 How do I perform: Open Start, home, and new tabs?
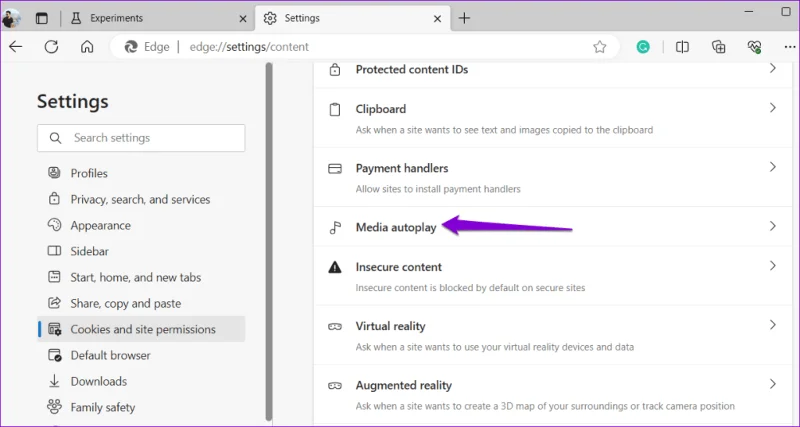click(141, 278)
